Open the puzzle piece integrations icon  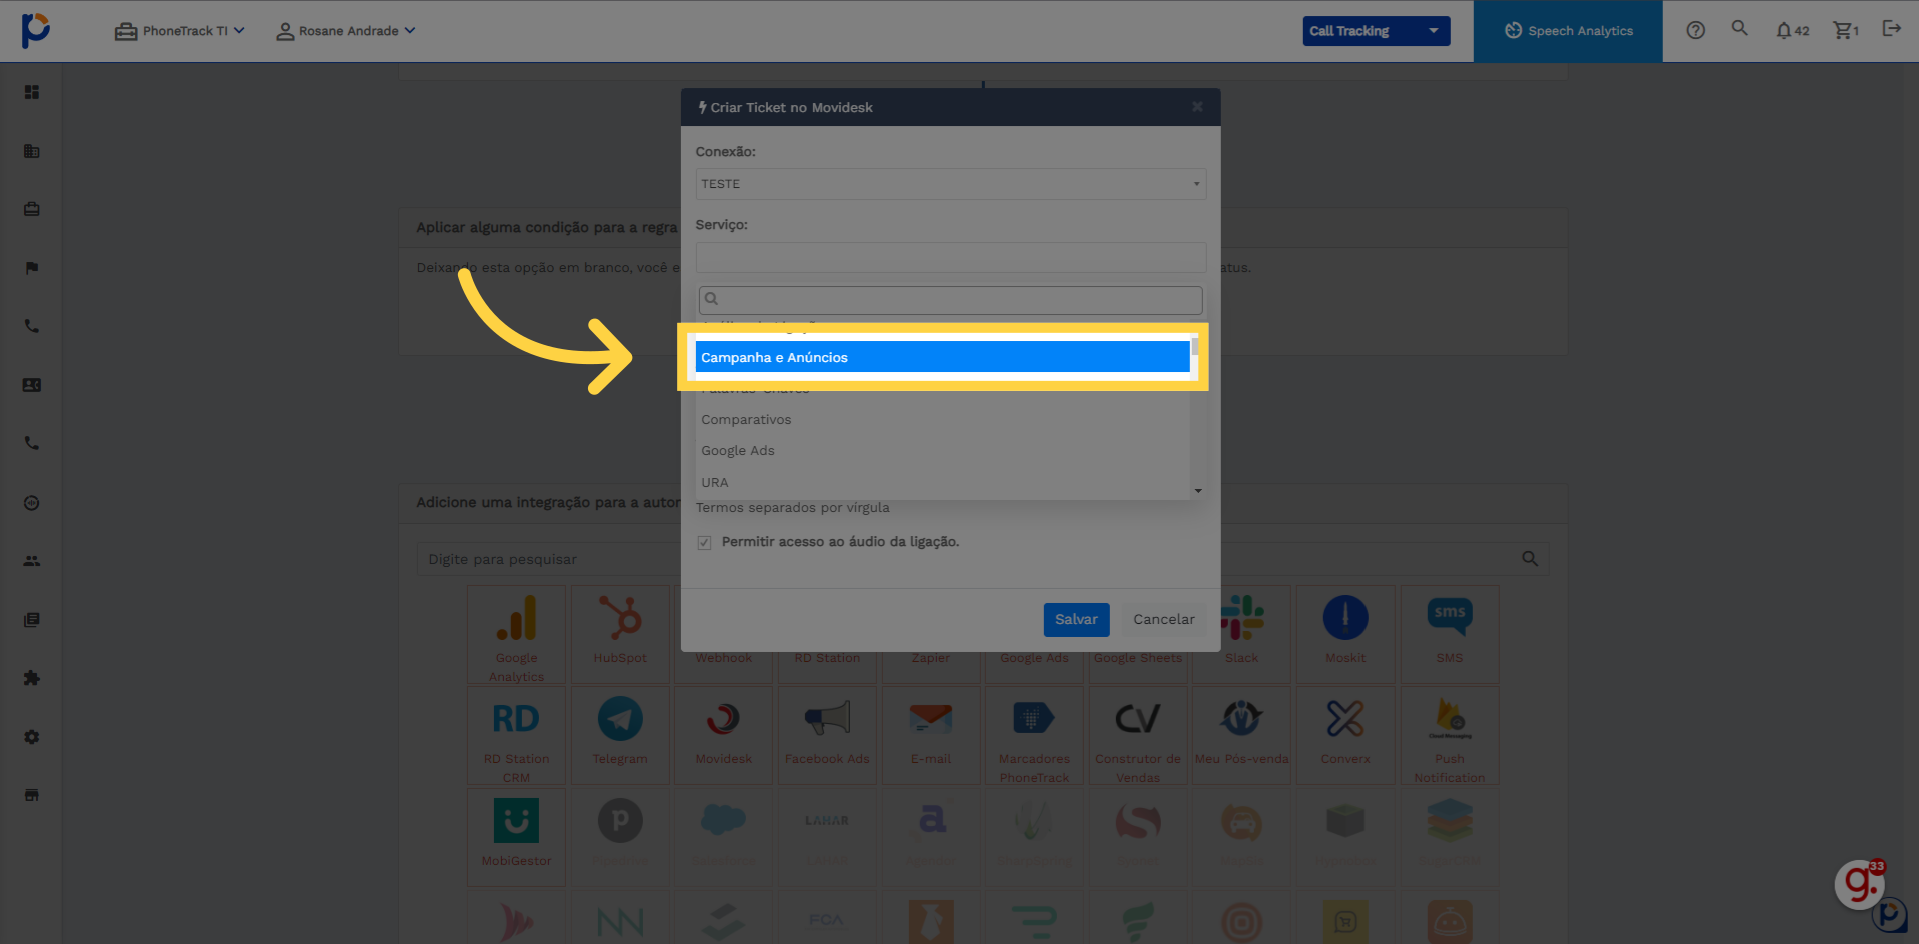coord(32,678)
